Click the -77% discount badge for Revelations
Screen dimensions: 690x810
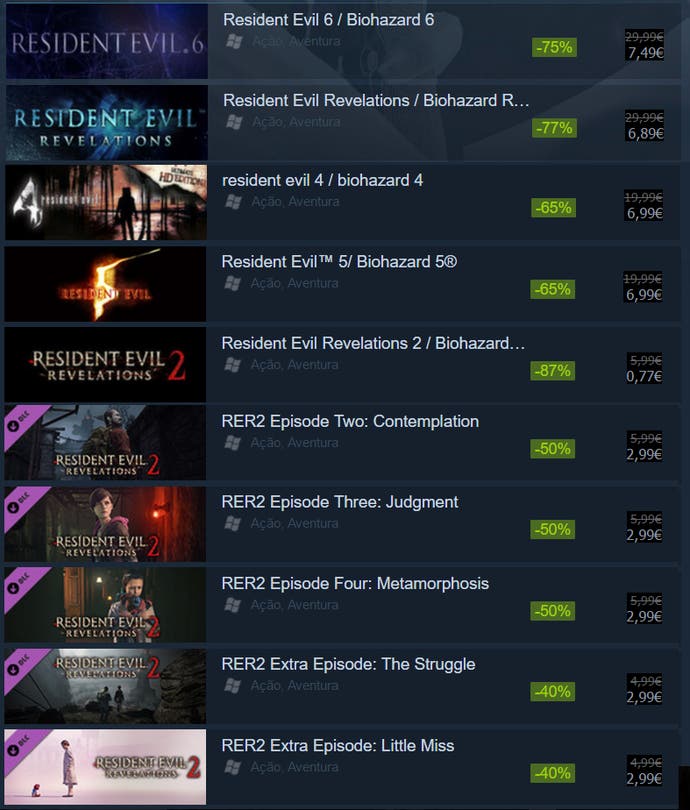pos(554,128)
